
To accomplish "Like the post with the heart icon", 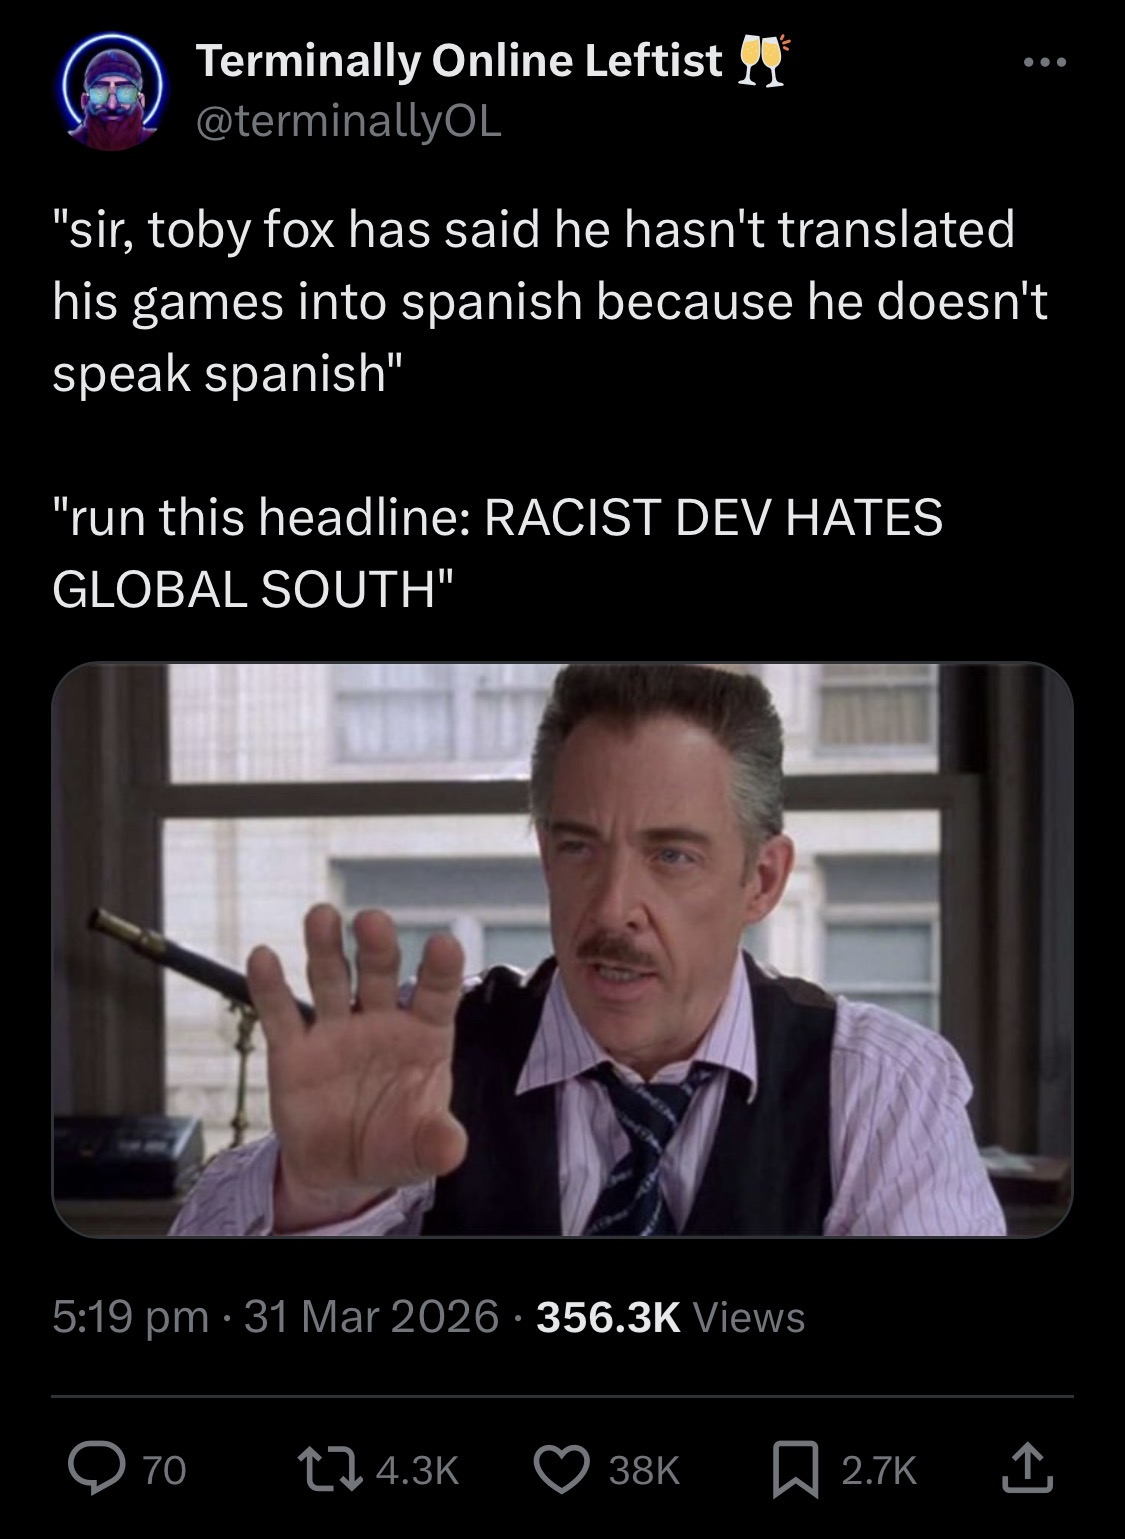I will [x=562, y=1469].
